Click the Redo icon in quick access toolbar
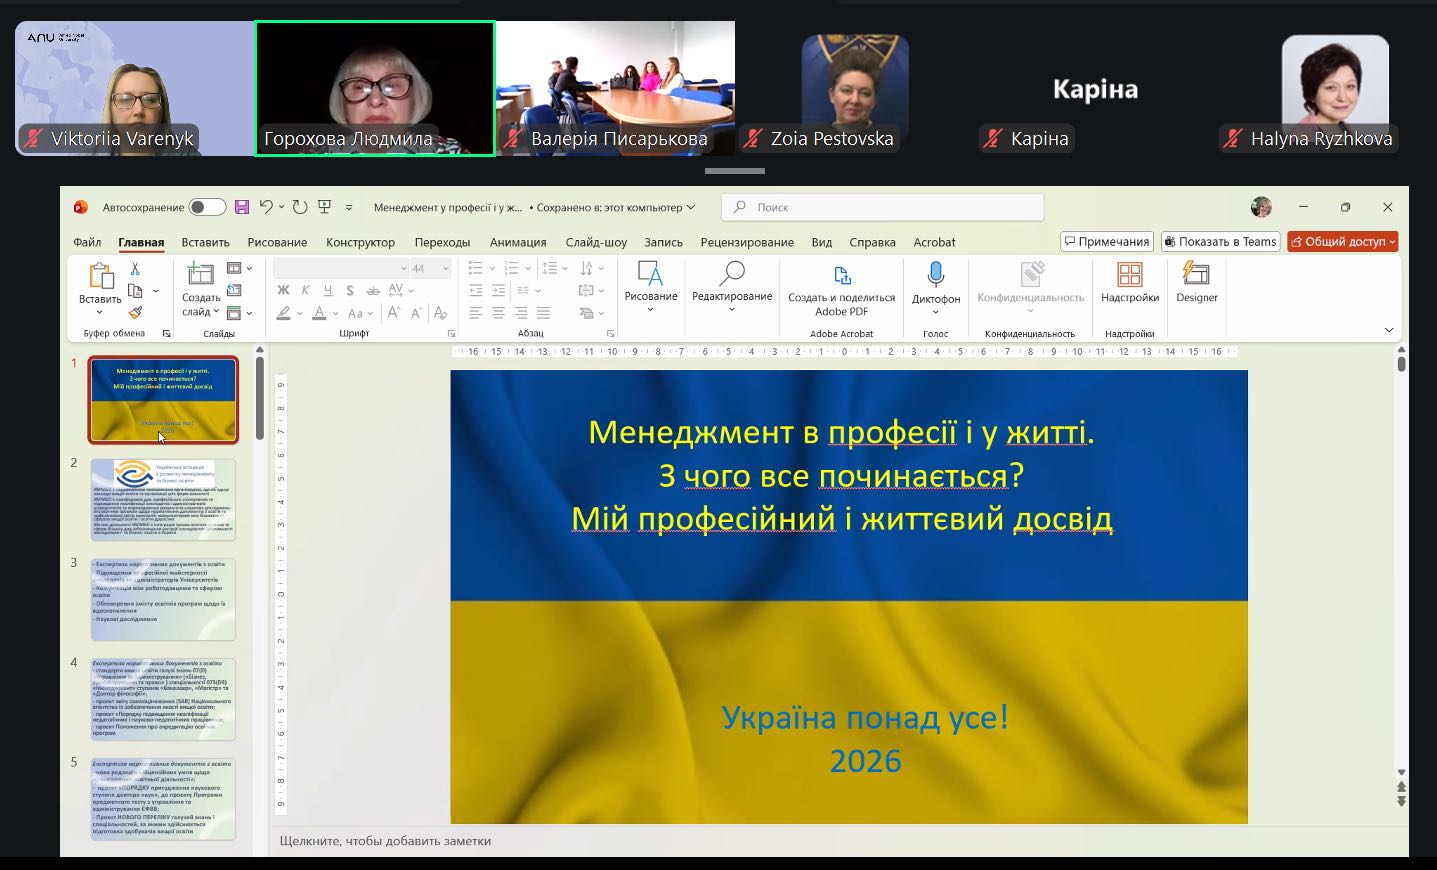 pyautogui.click(x=300, y=207)
